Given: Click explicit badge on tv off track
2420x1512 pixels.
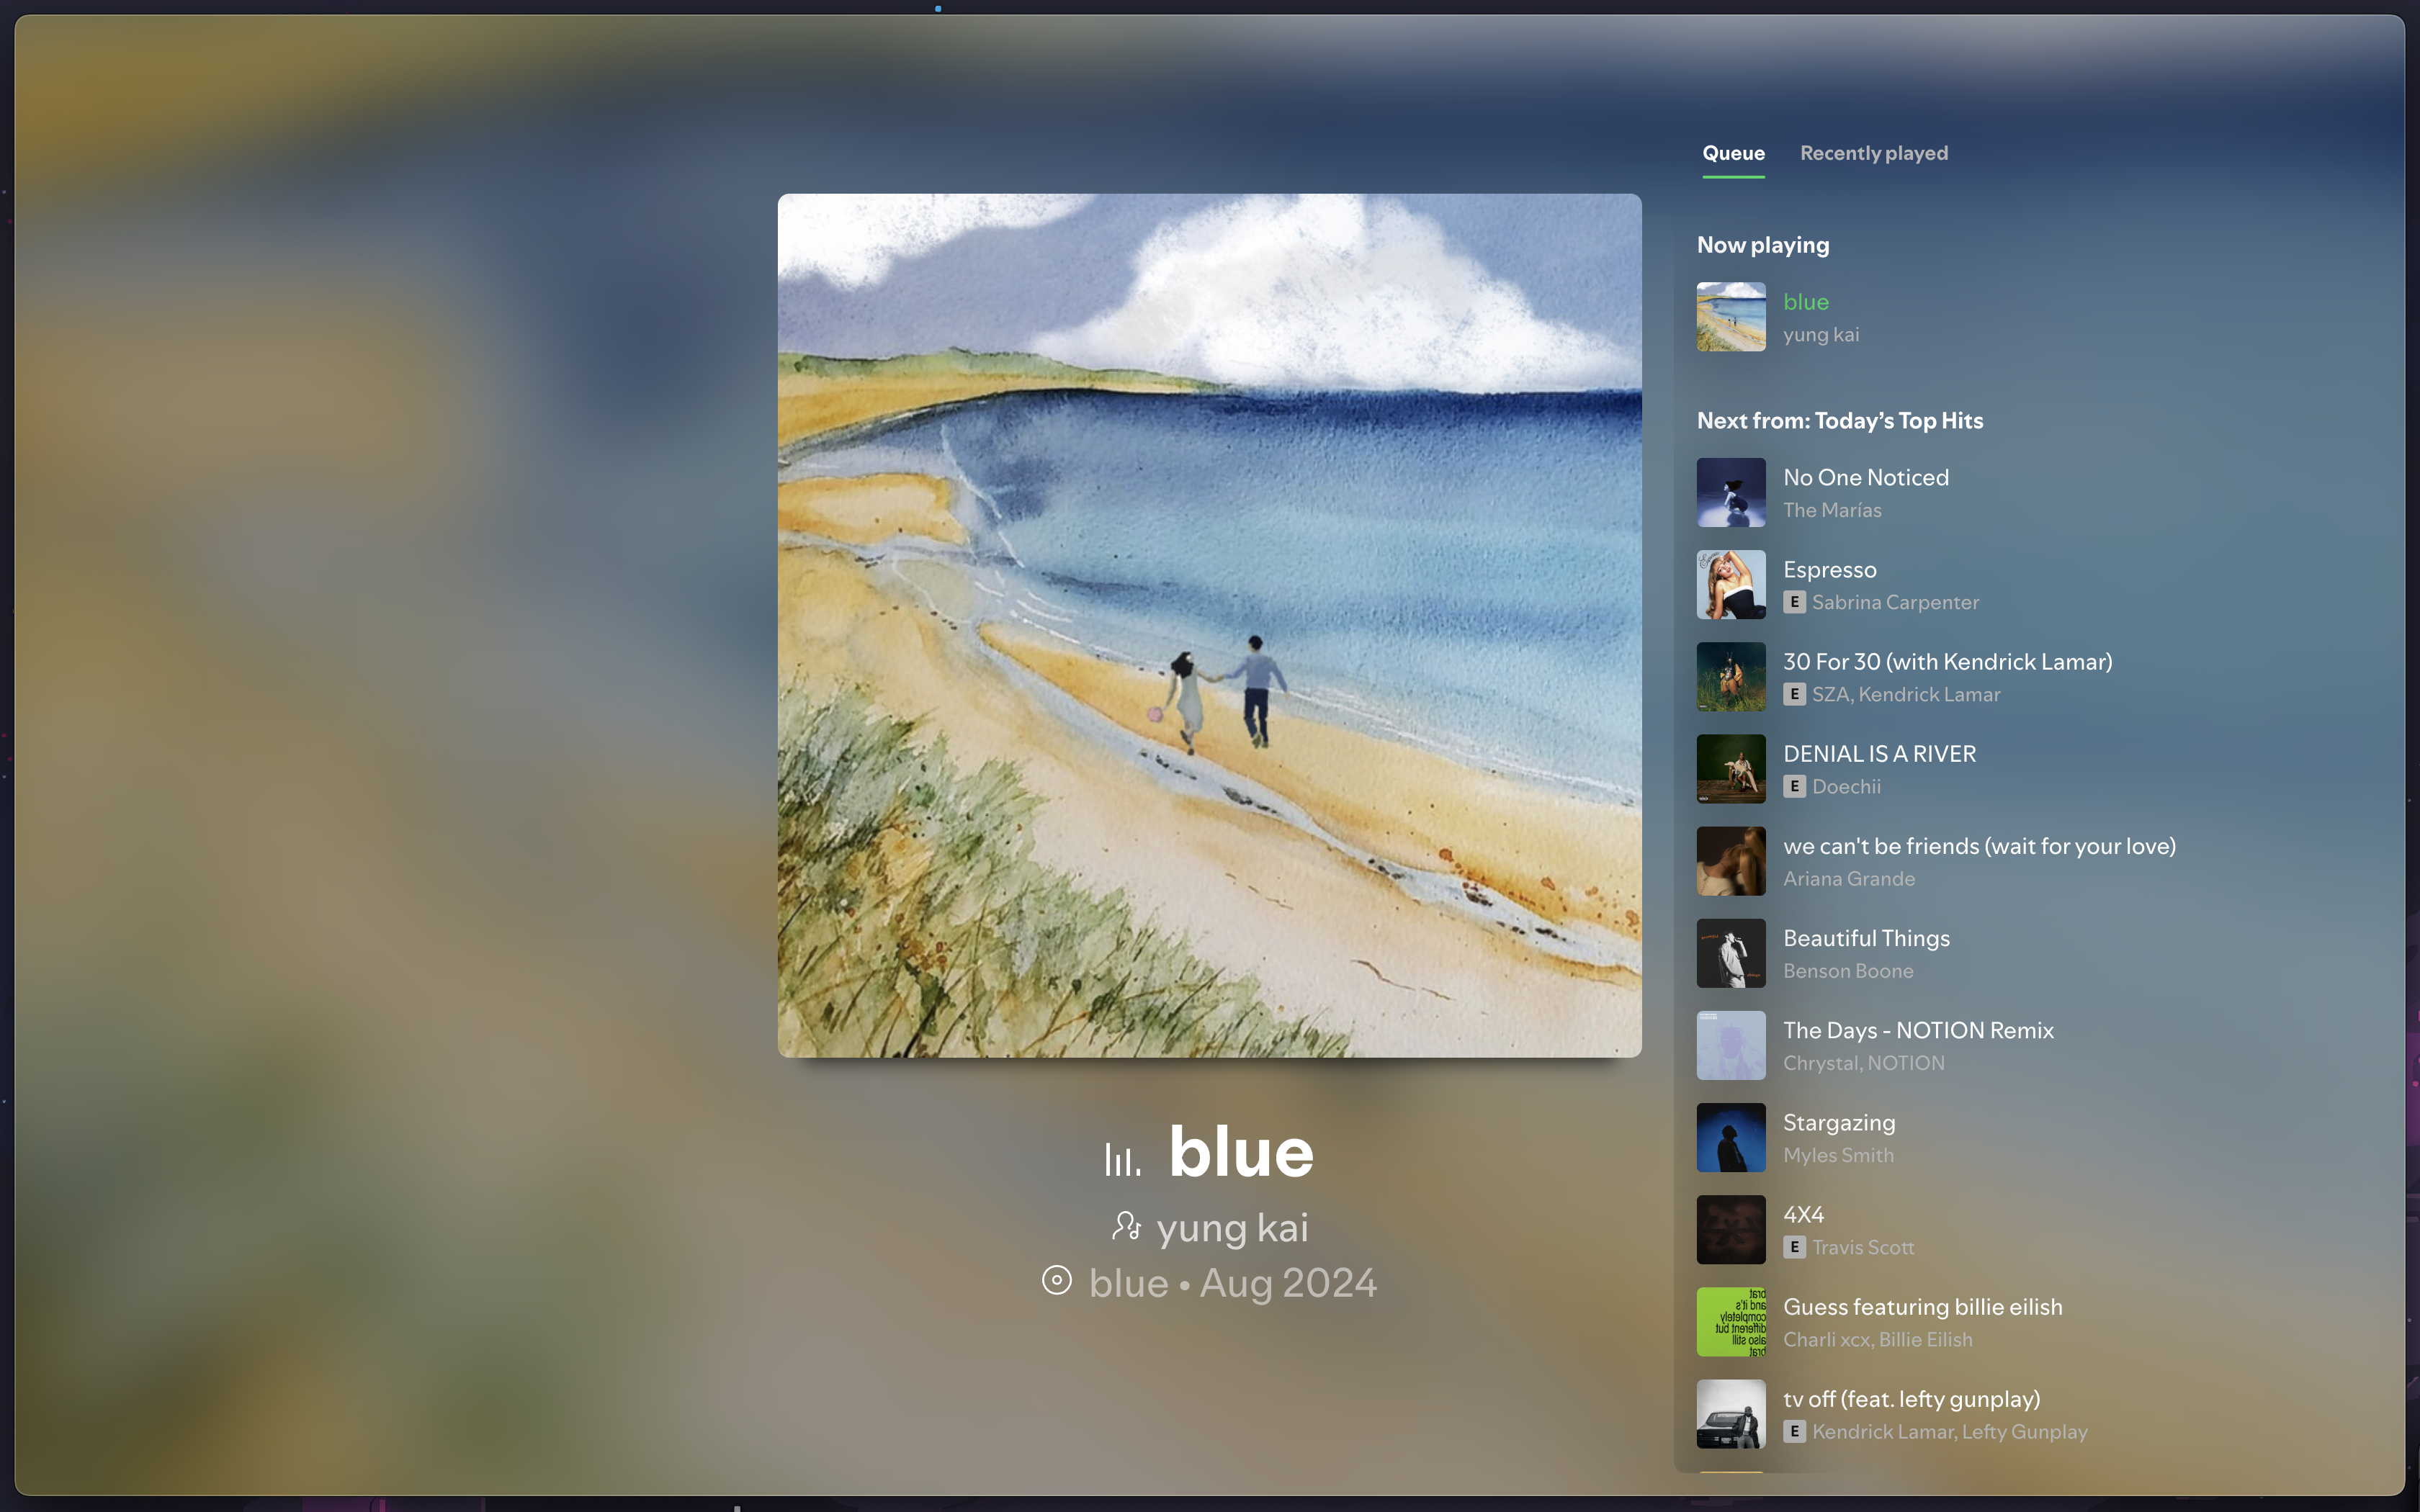Looking at the screenshot, I should 1794,1431.
